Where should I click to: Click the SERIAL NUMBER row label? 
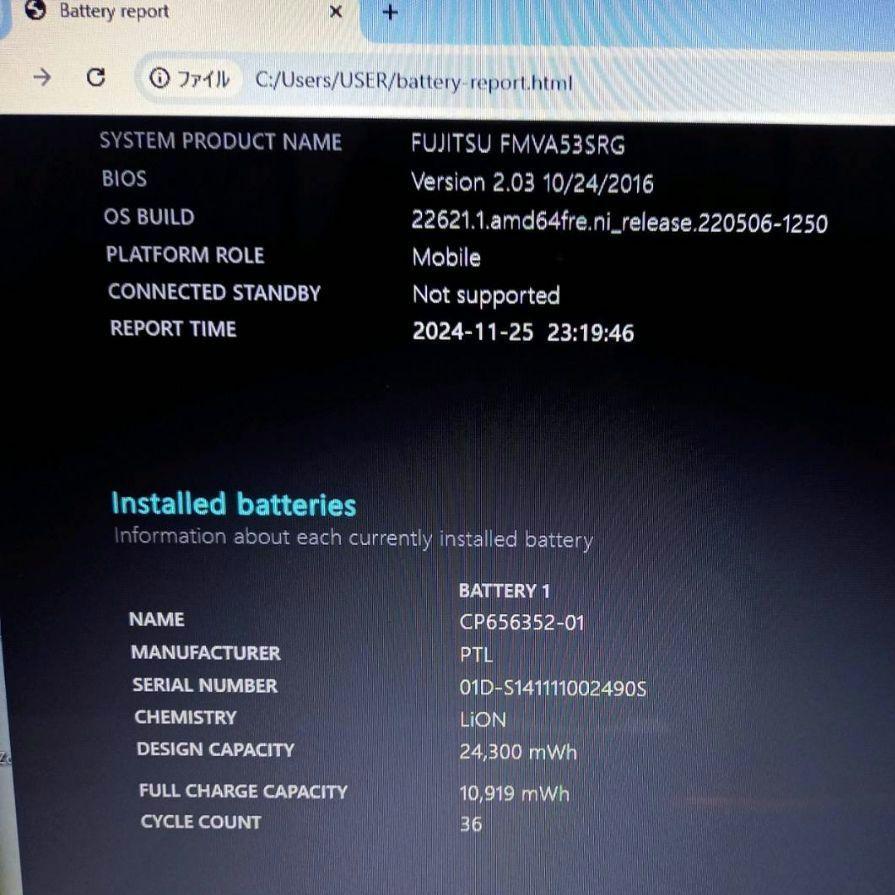click(x=205, y=685)
